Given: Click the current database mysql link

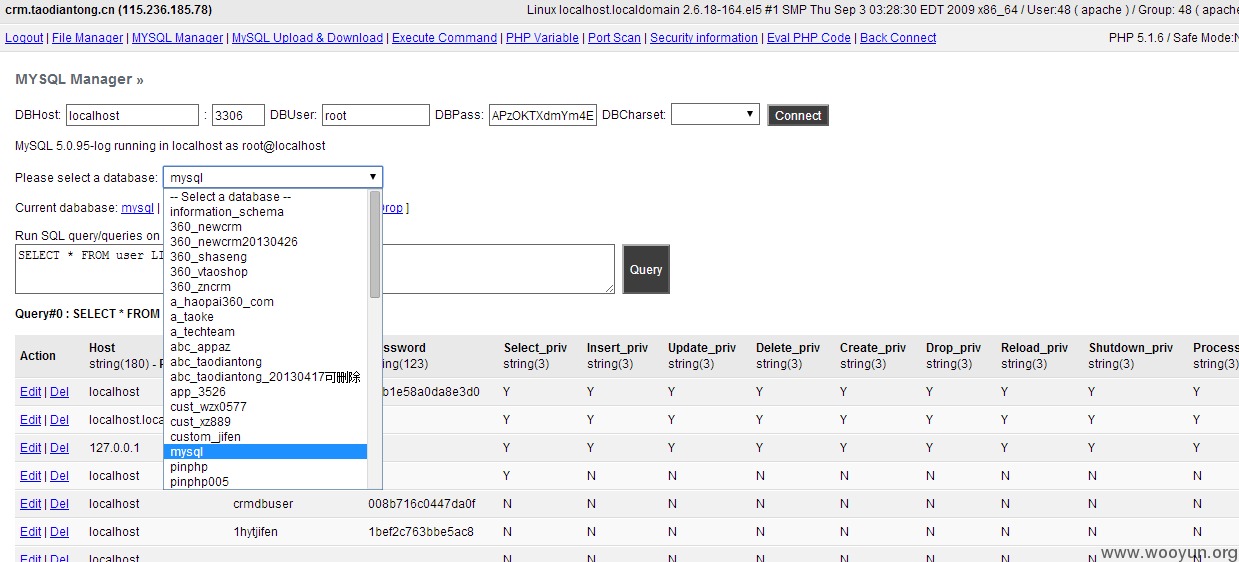Looking at the screenshot, I should click(x=138, y=208).
